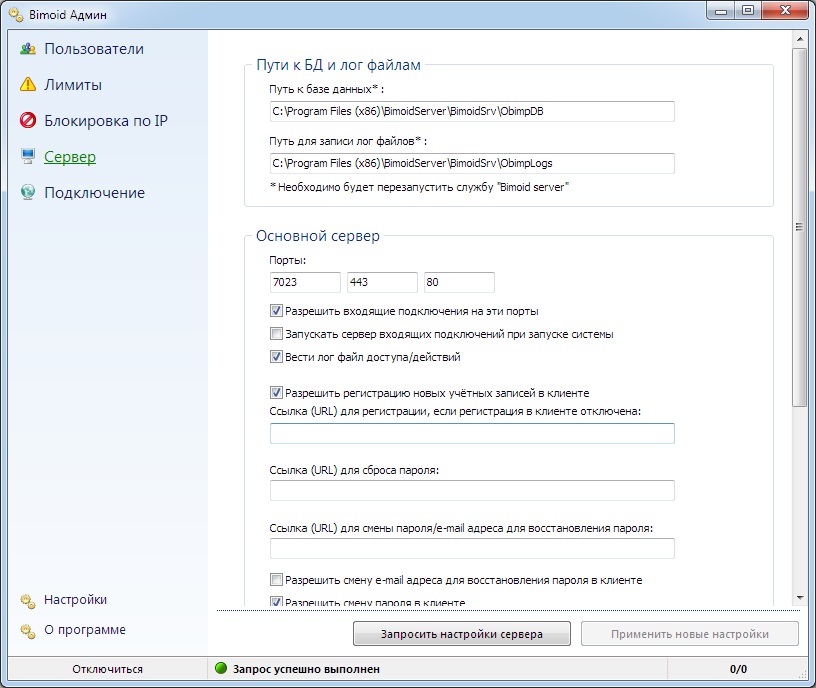Open the О программе page

[85, 630]
